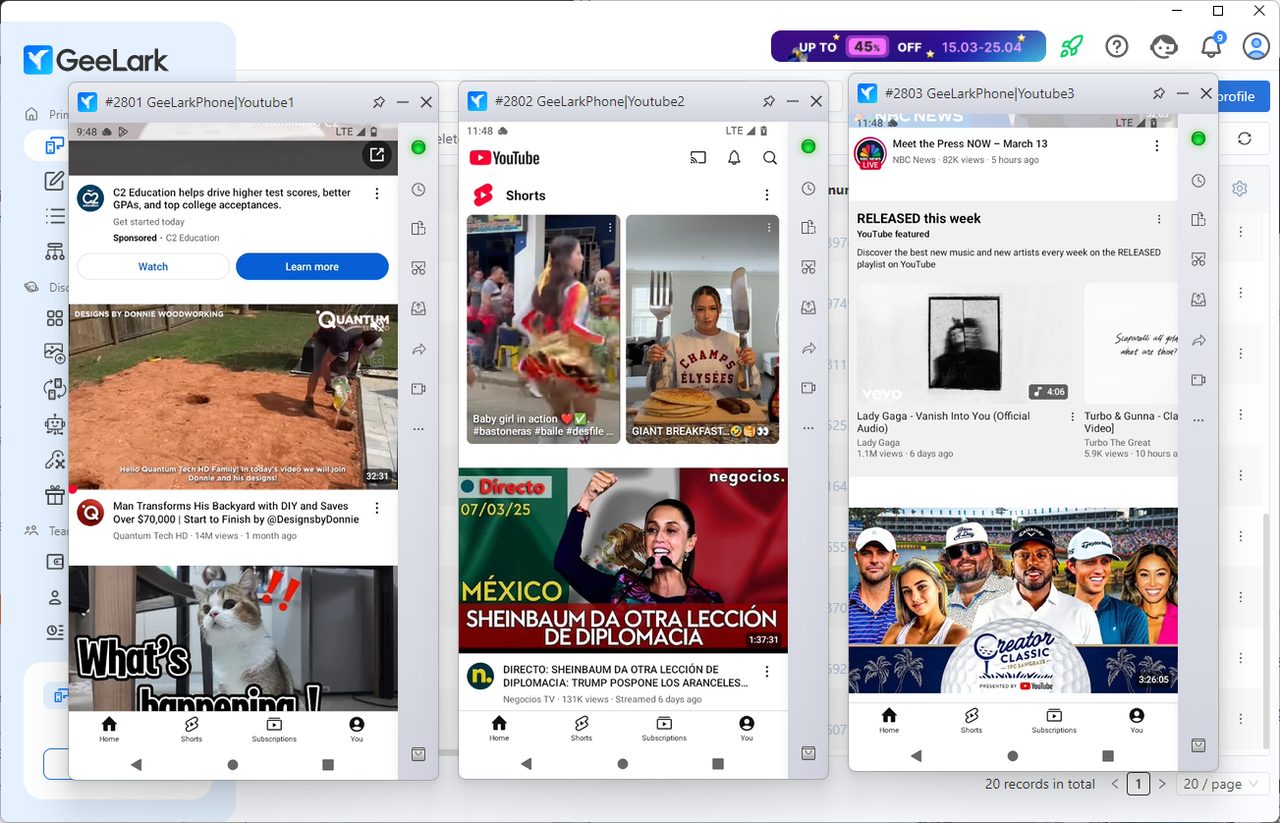Pin the #2803 Youtube3 phone window
The height and width of the screenshot is (823, 1280).
[x=1159, y=93]
